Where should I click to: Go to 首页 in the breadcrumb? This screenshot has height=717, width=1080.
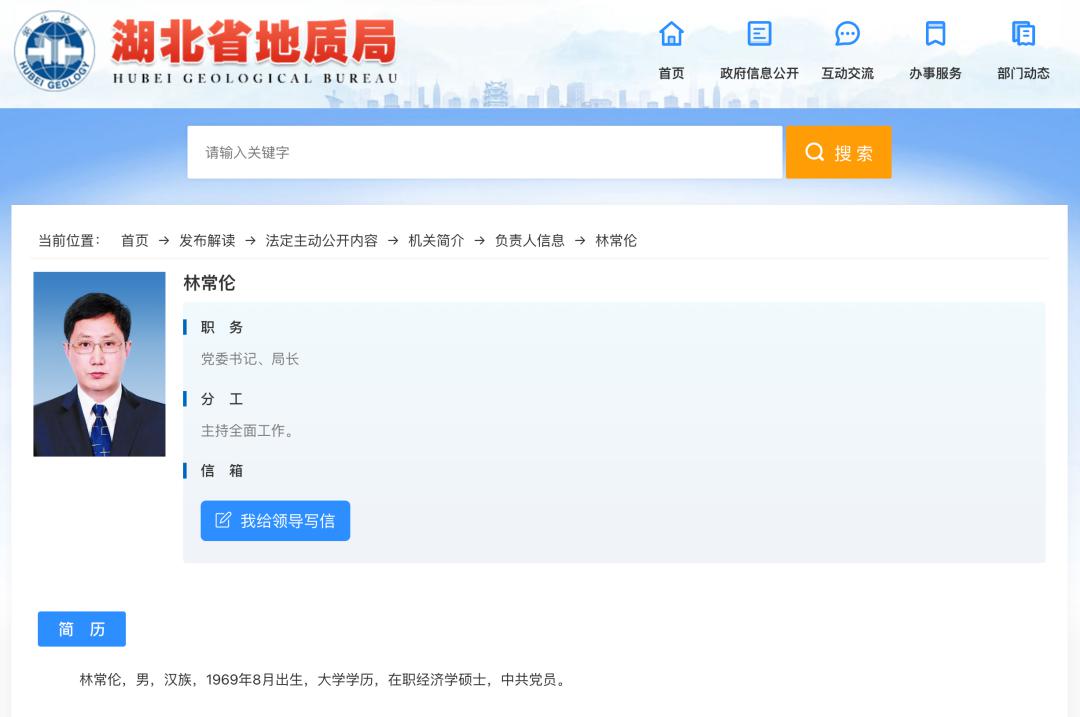134,240
